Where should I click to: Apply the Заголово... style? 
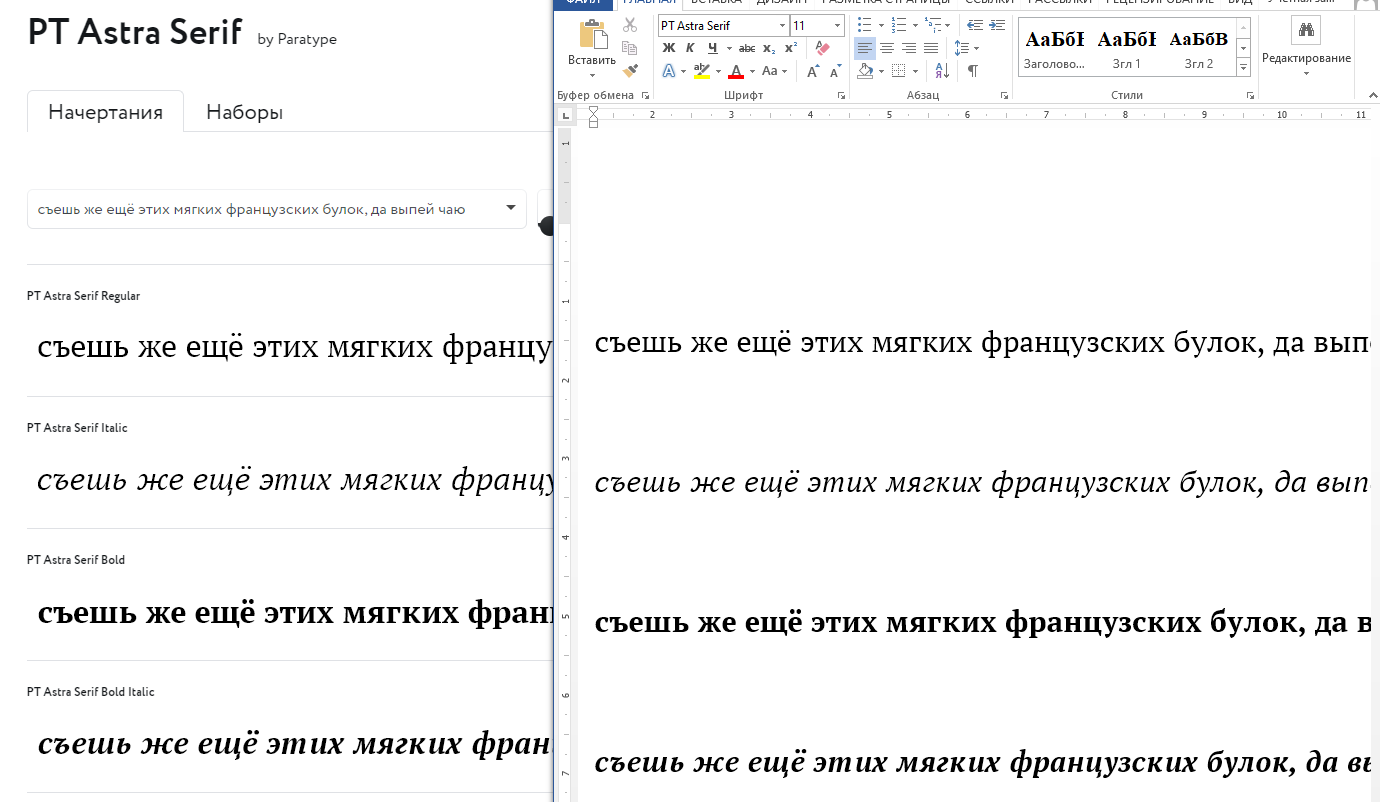click(1054, 48)
